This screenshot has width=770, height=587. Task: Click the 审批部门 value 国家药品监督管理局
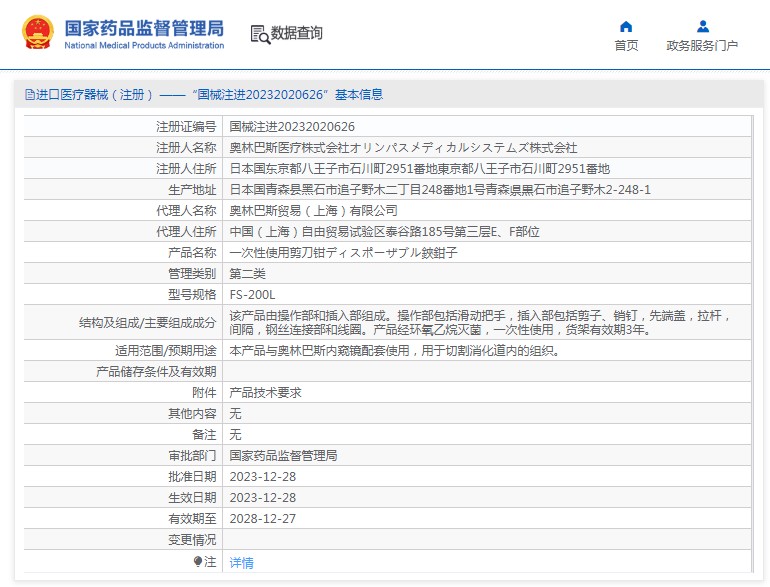click(x=283, y=456)
